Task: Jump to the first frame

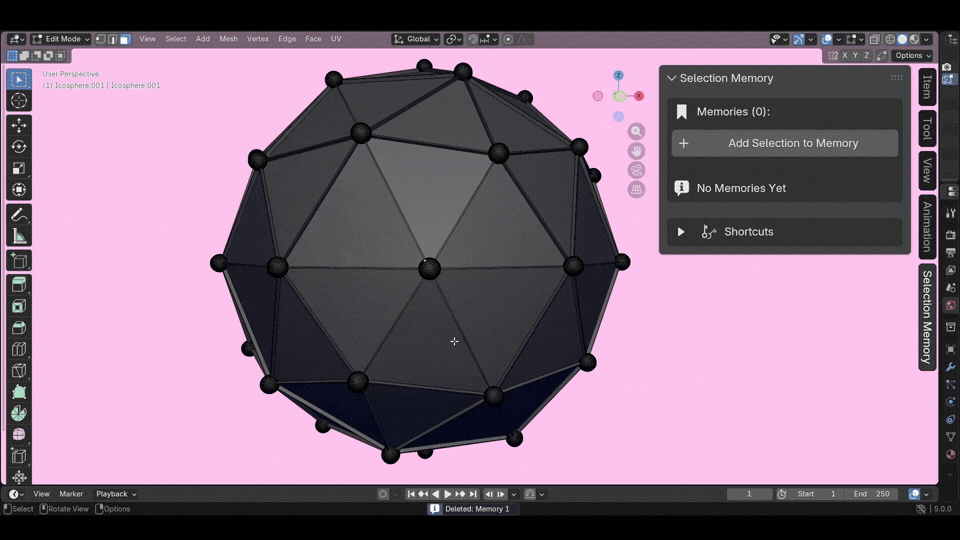Action: (411, 494)
